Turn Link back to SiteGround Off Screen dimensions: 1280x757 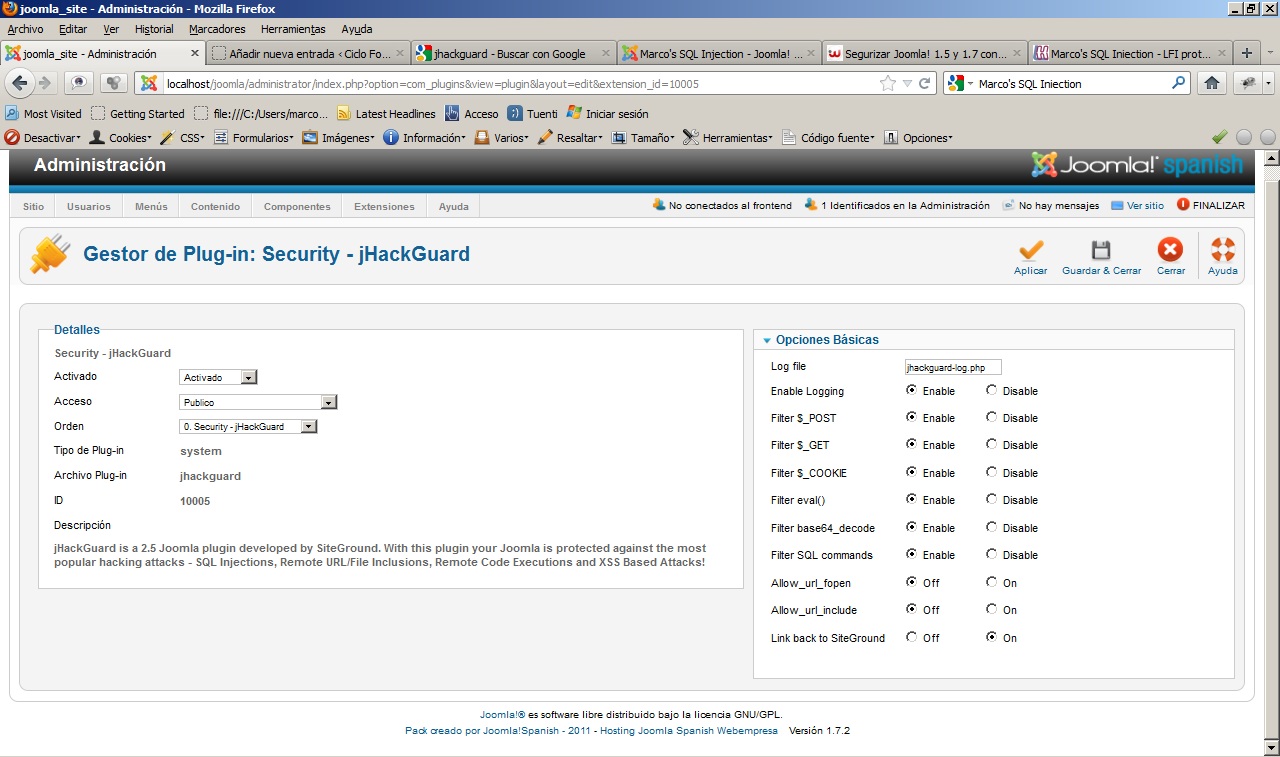point(911,637)
